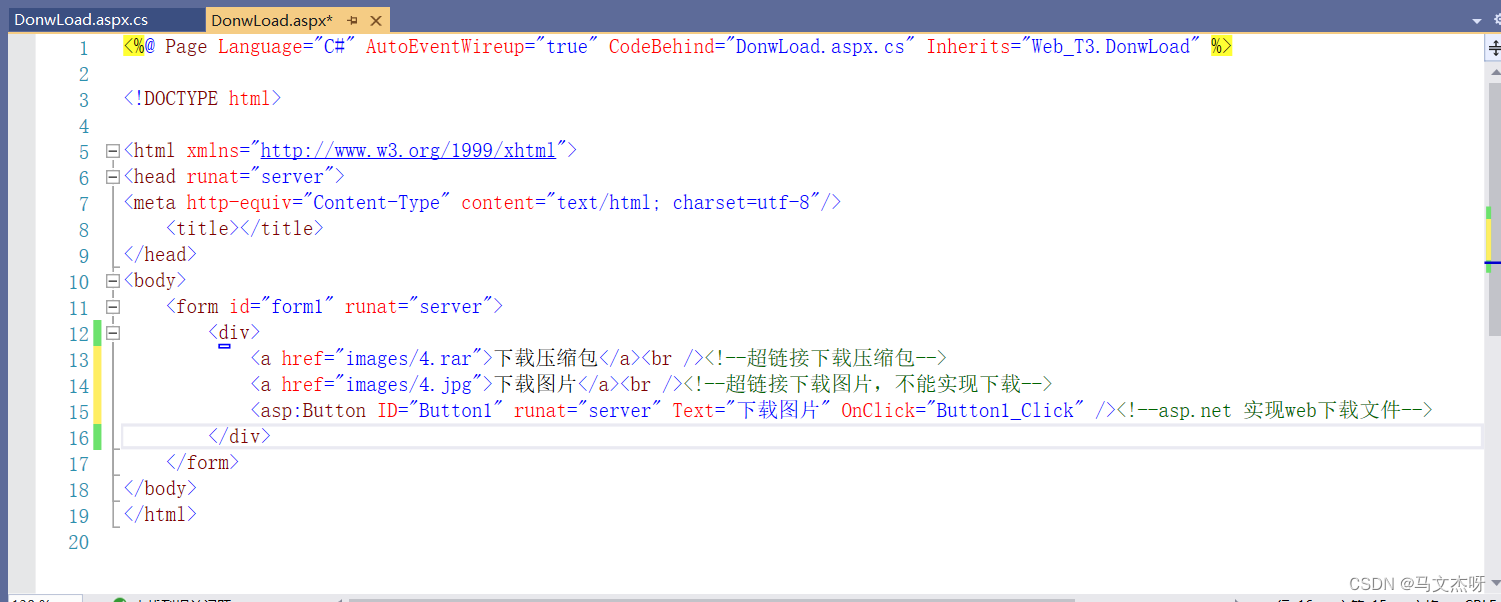The image size is (1501, 602).
Task: Follow the www.w3.org/1999/xhtml hyperlink
Action: (410, 150)
